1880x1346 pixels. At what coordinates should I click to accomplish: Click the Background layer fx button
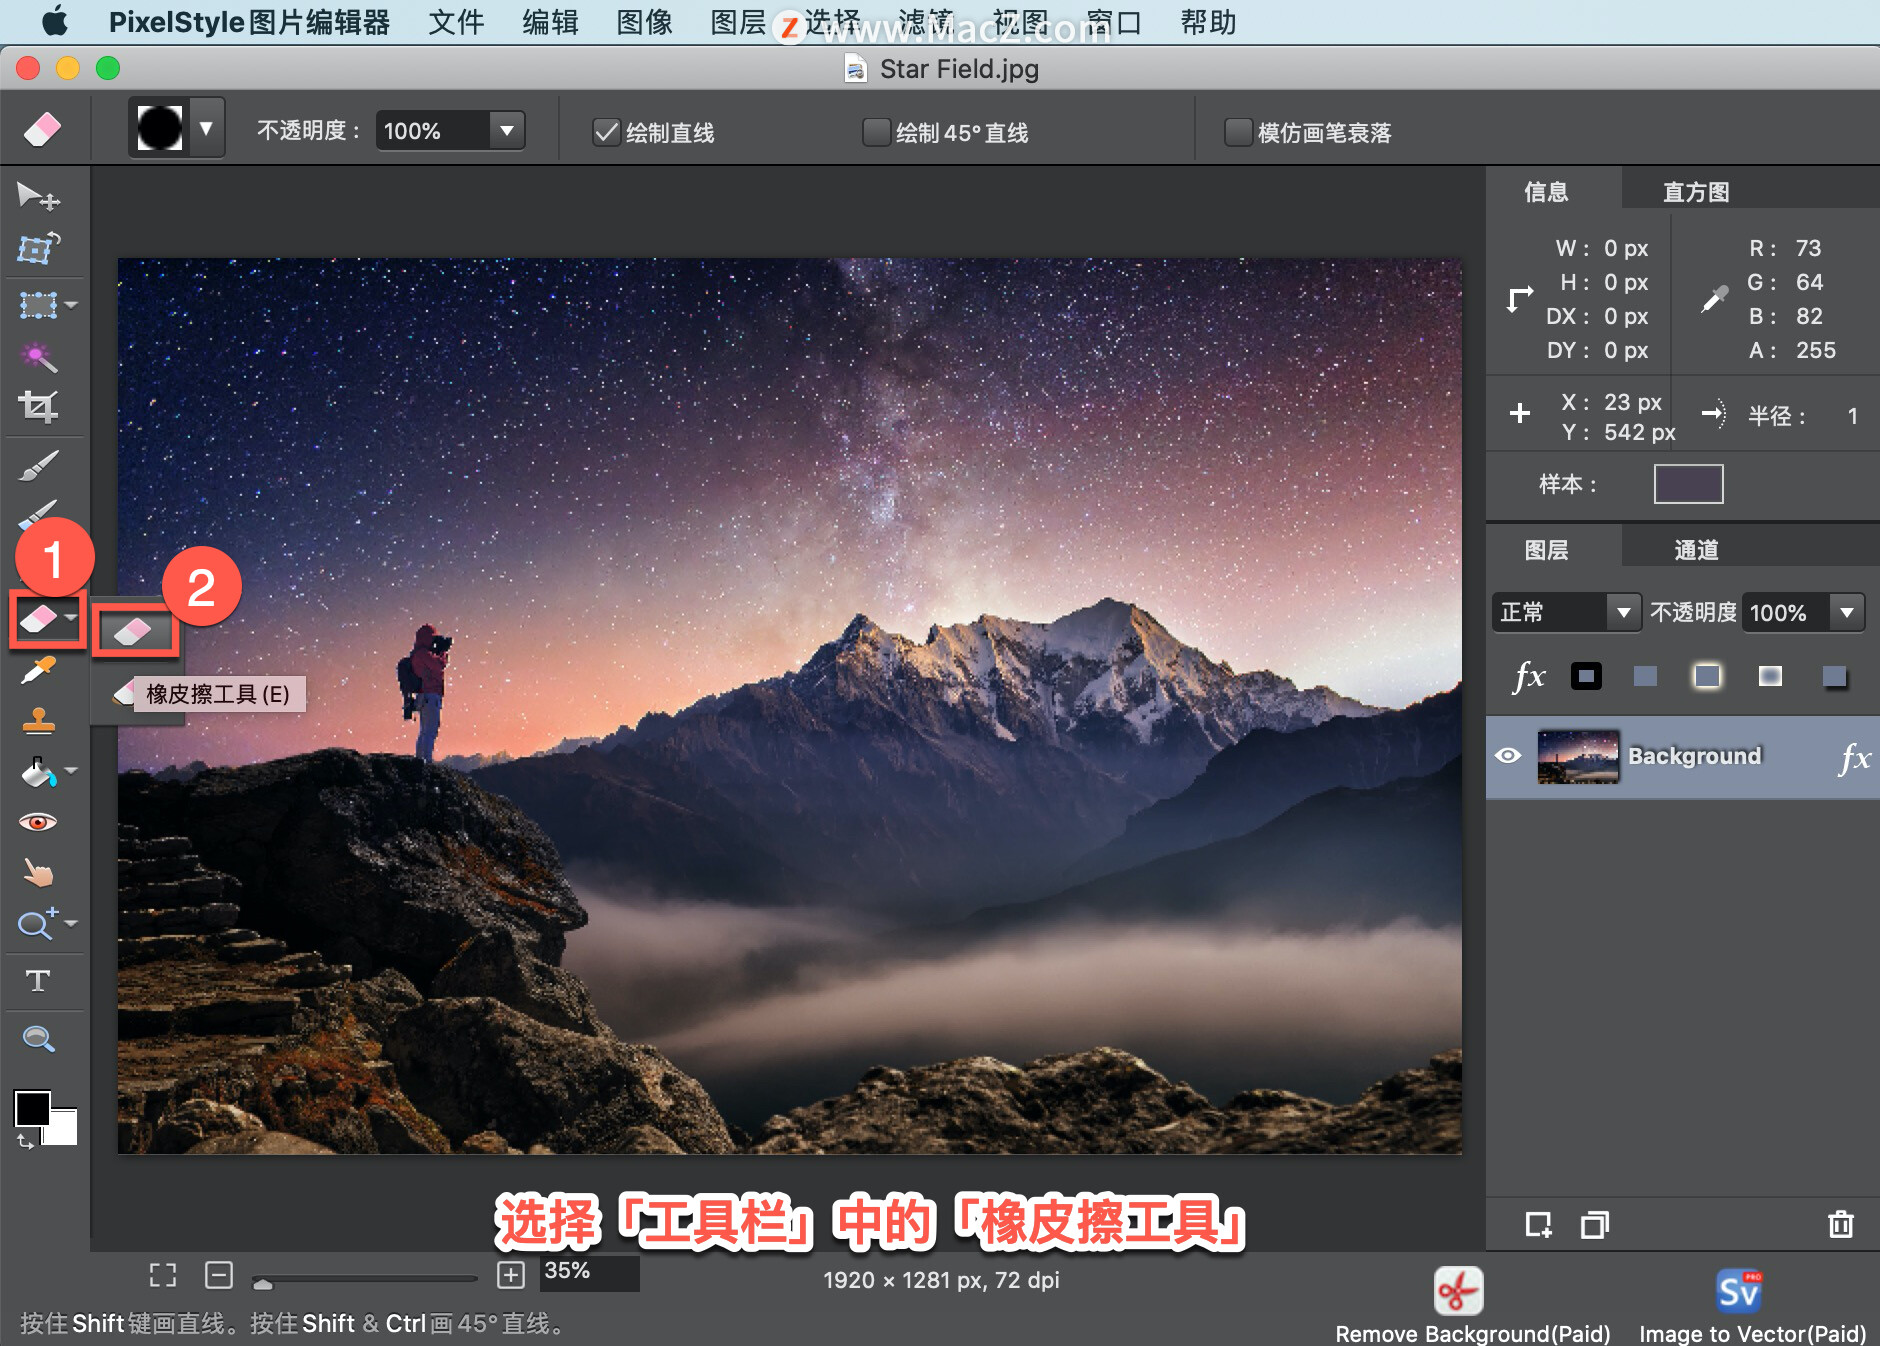point(1854,757)
